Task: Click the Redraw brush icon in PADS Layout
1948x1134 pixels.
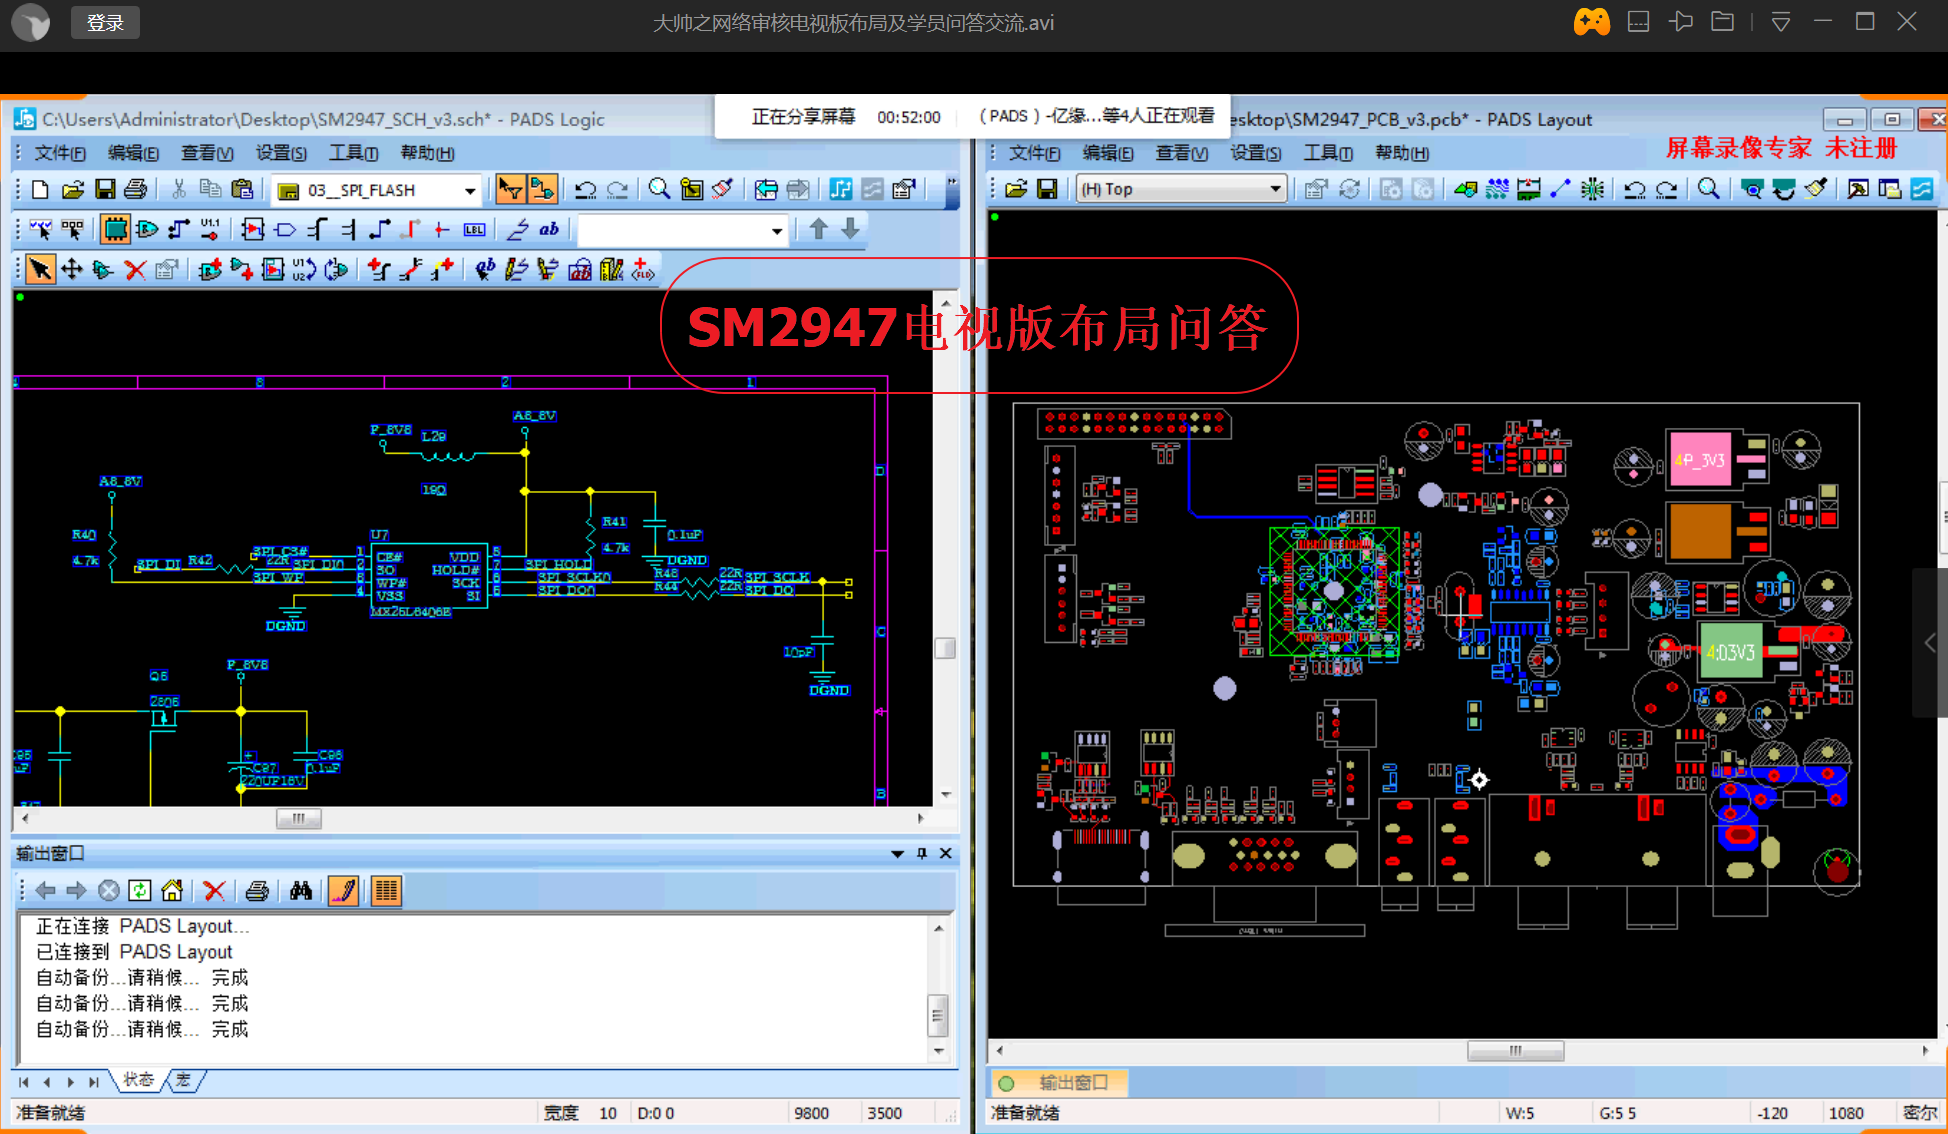Action: pos(1817,189)
